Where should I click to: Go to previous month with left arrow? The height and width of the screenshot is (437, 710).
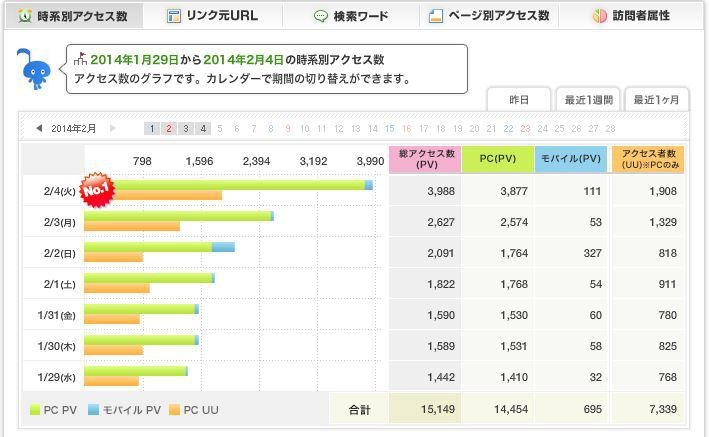click(39, 128)
